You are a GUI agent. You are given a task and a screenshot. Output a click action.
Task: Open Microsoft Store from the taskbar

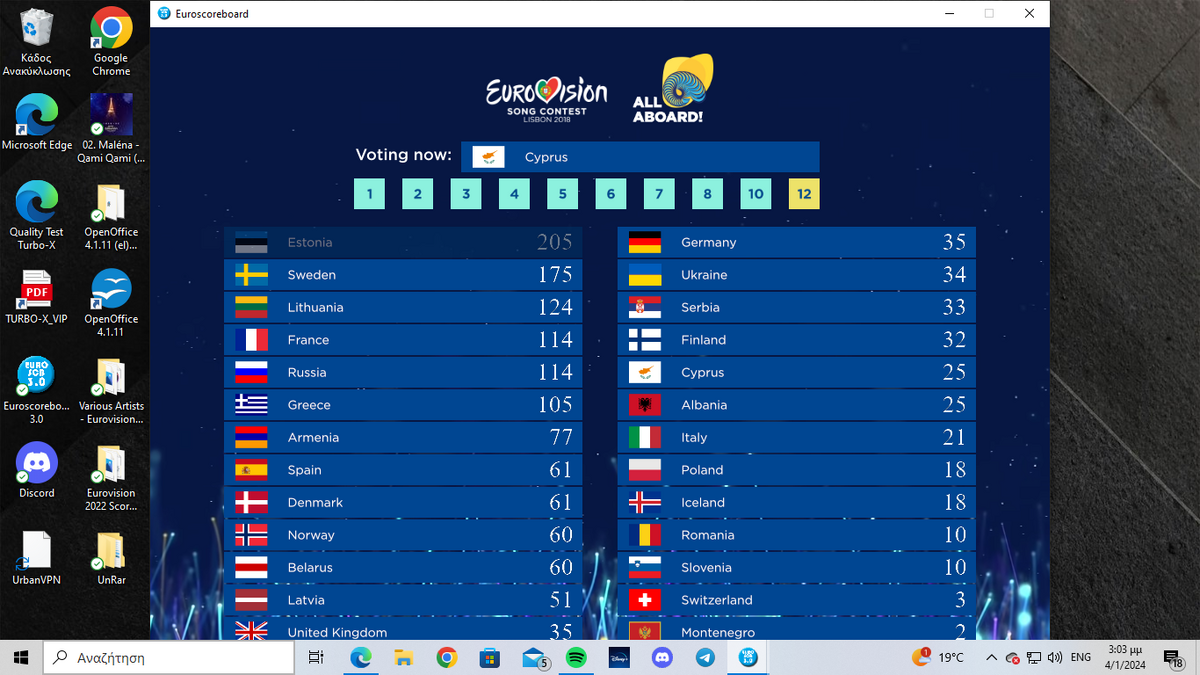490,657
